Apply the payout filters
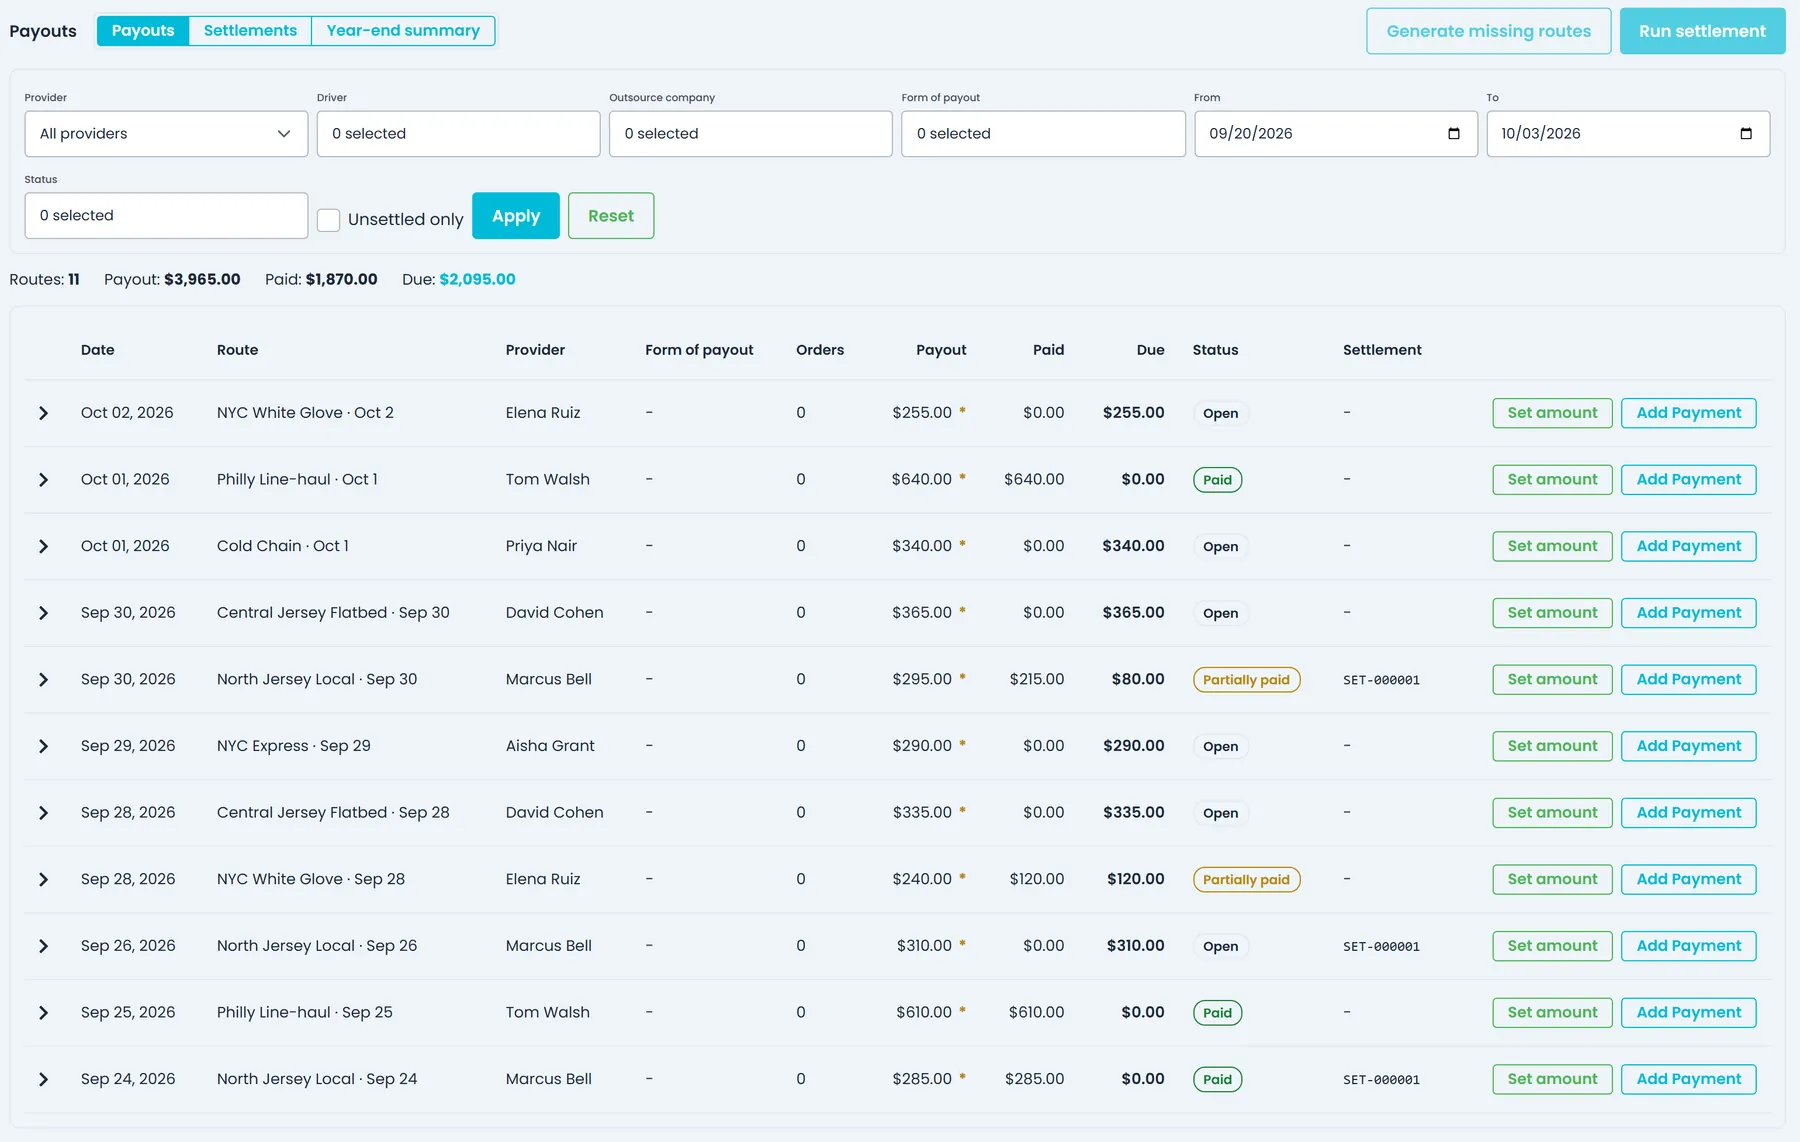The width and height of the screenshot is (1800, 1142). (x=516, y=216)
